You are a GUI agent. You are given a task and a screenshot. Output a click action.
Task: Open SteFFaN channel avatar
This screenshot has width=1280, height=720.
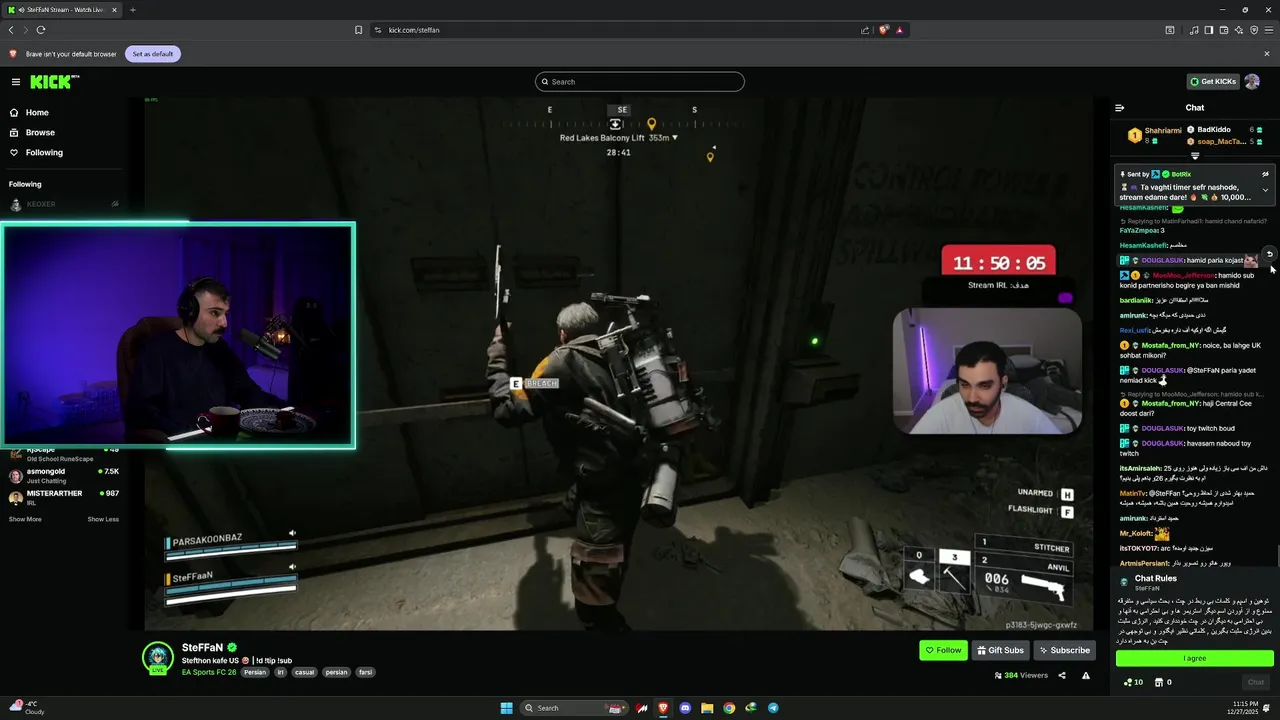(157, 657)
